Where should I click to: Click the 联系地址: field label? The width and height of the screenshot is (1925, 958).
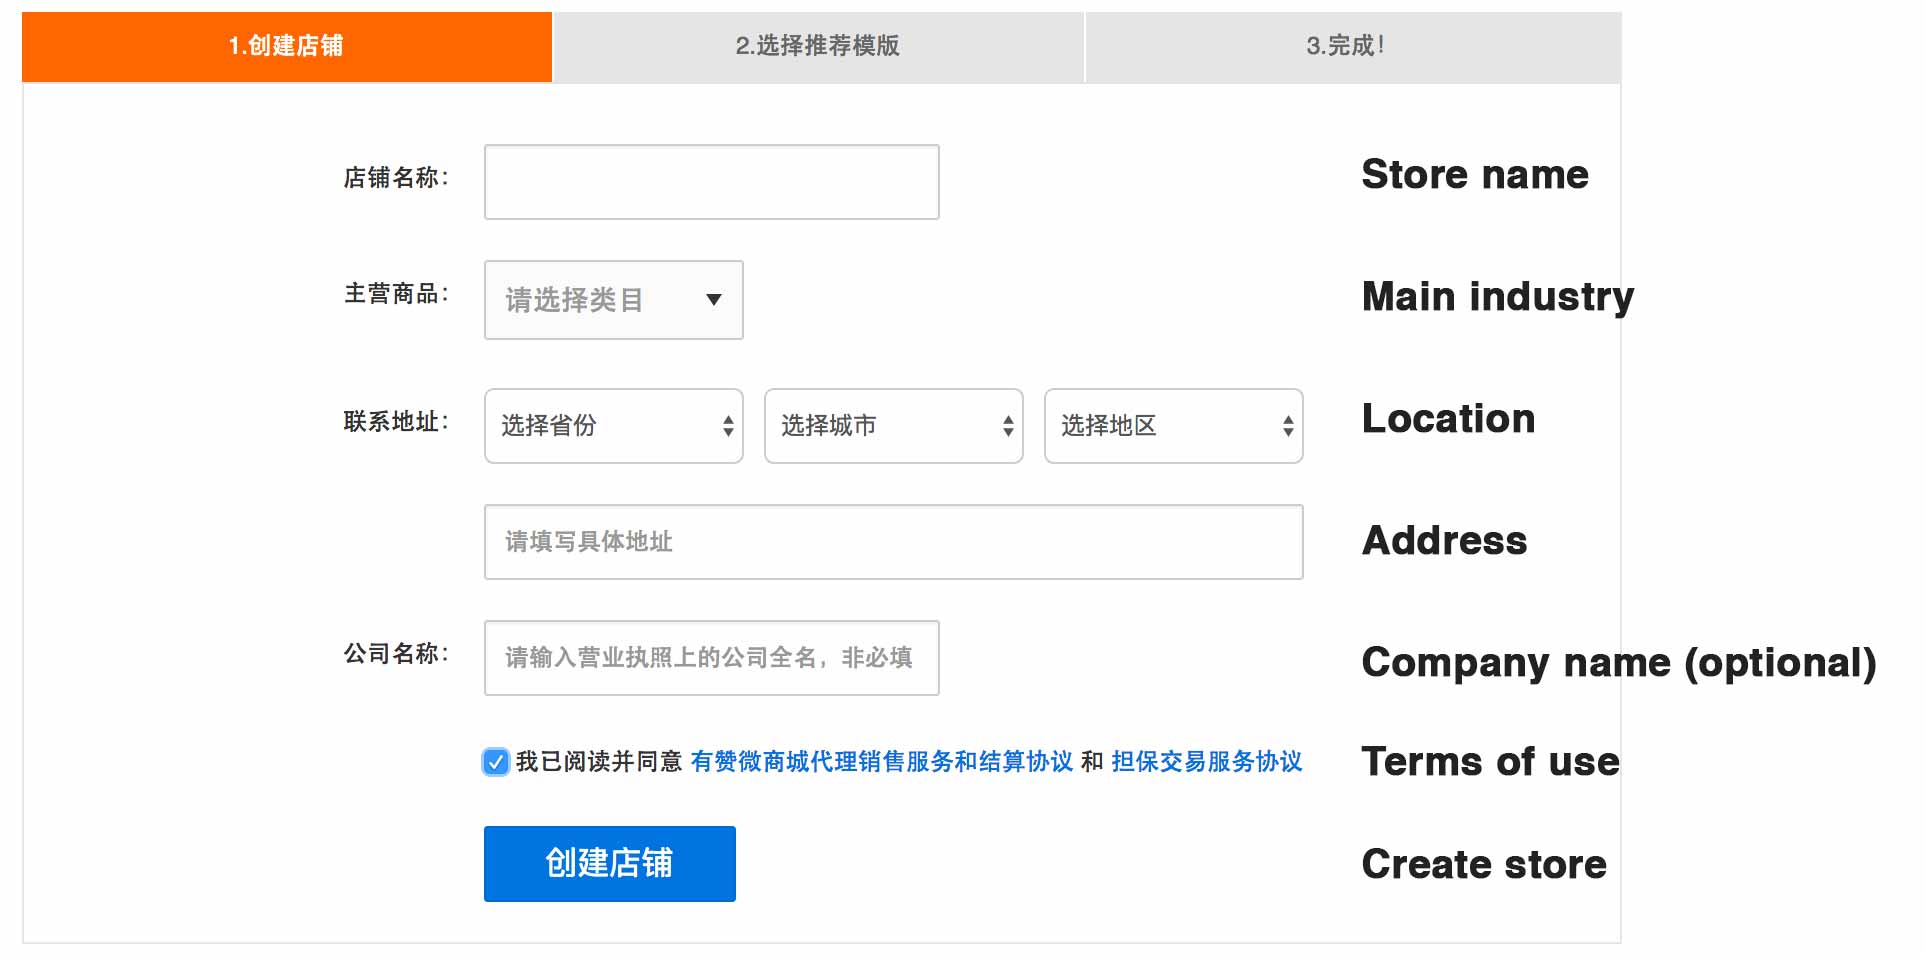(397, 422)
